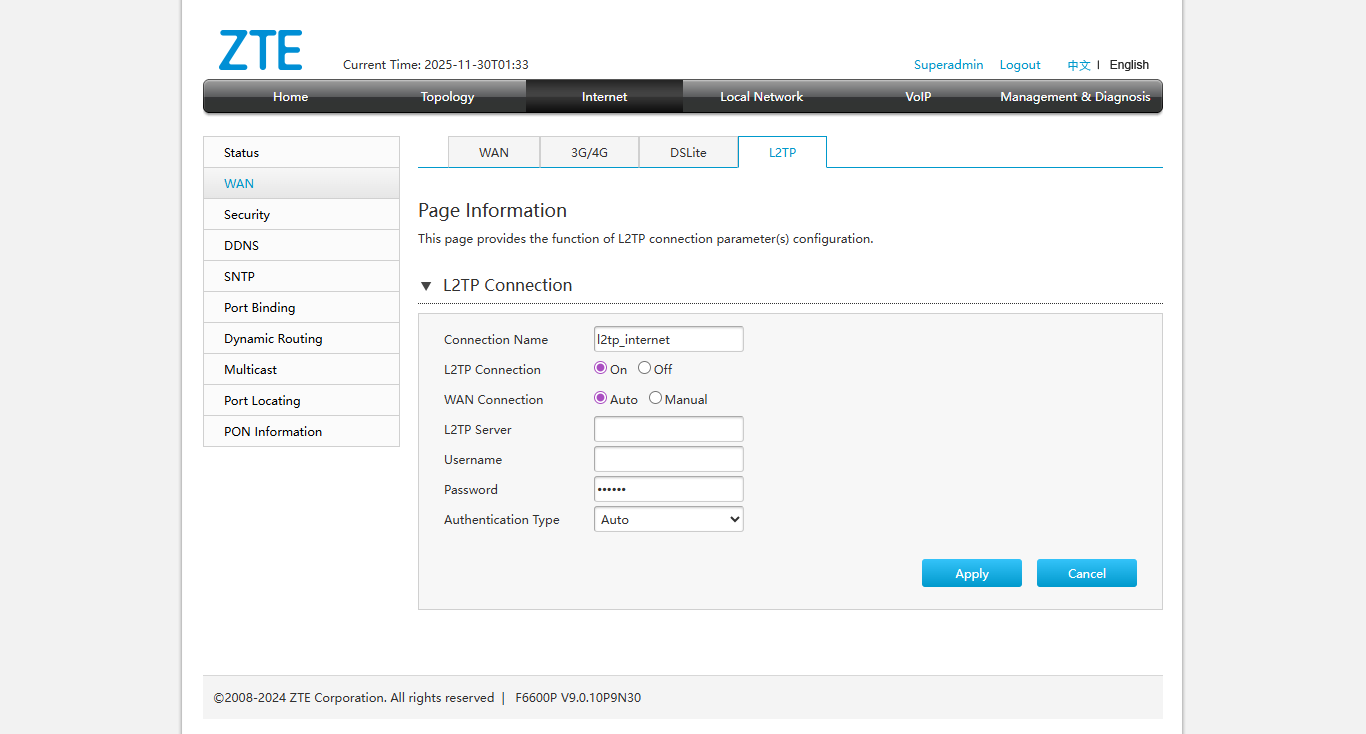Screen dimensions: 1366x734
Task: Set WAN Connection to Auto
Action: click(601, 398)
